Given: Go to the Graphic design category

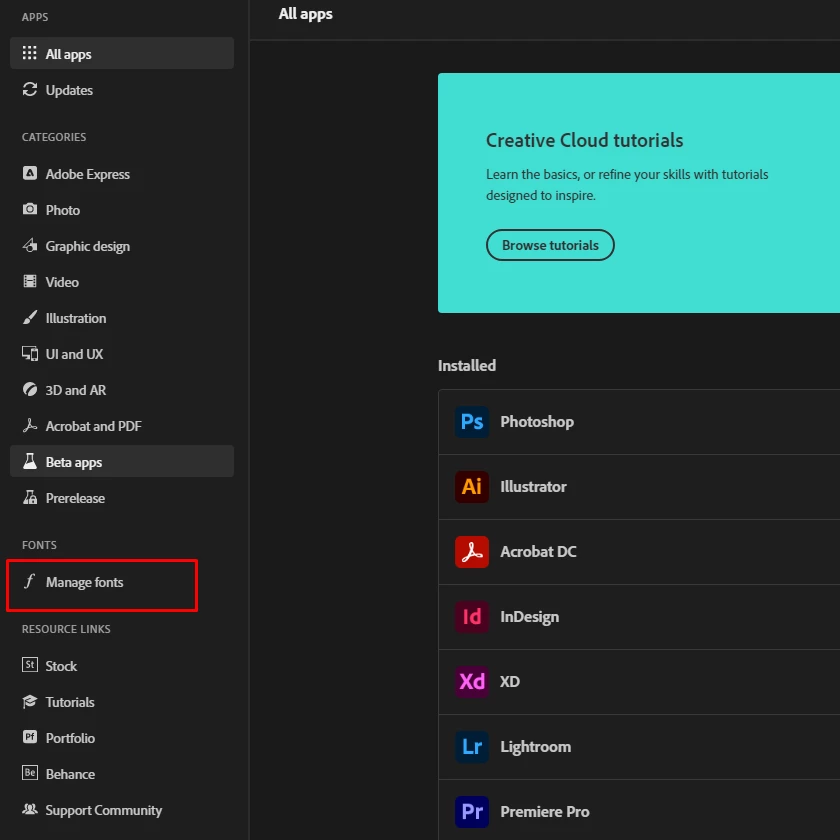Looking at the screenshot, I should point(122,246).
